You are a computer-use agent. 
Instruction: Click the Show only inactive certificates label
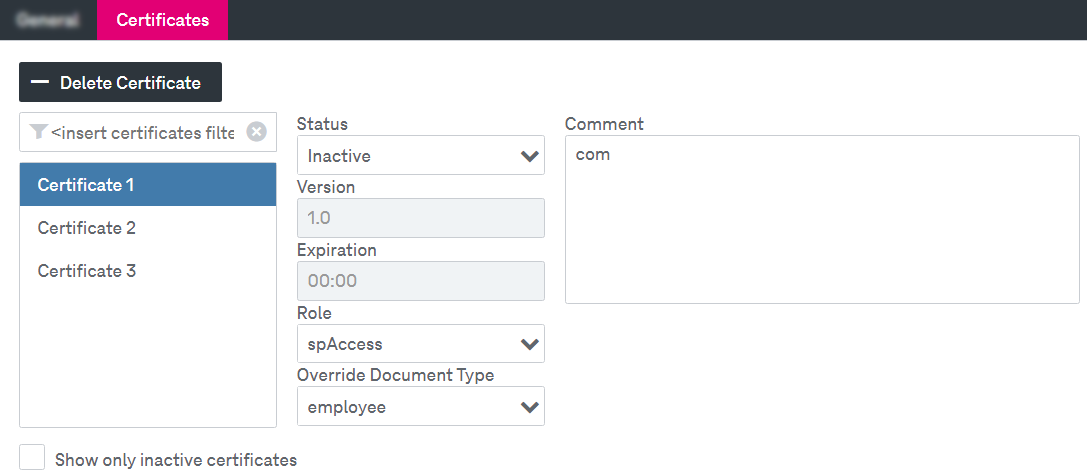click(176, 459)
